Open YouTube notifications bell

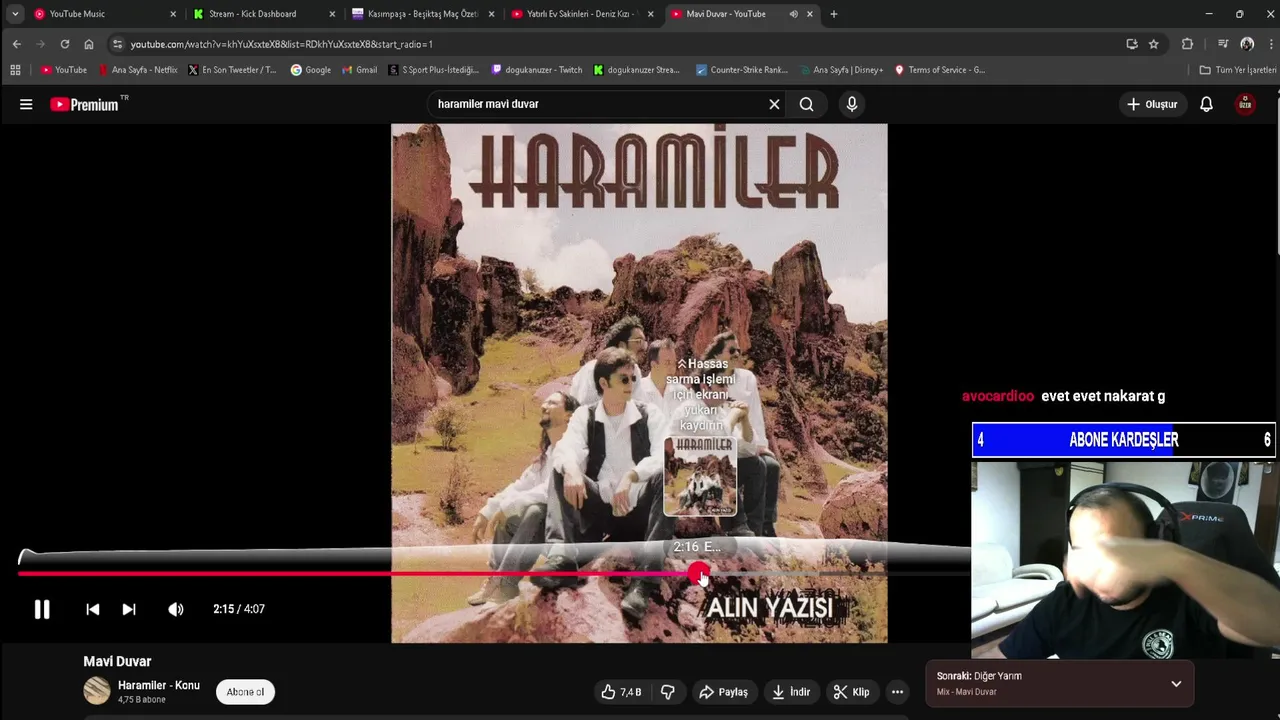1206,104
